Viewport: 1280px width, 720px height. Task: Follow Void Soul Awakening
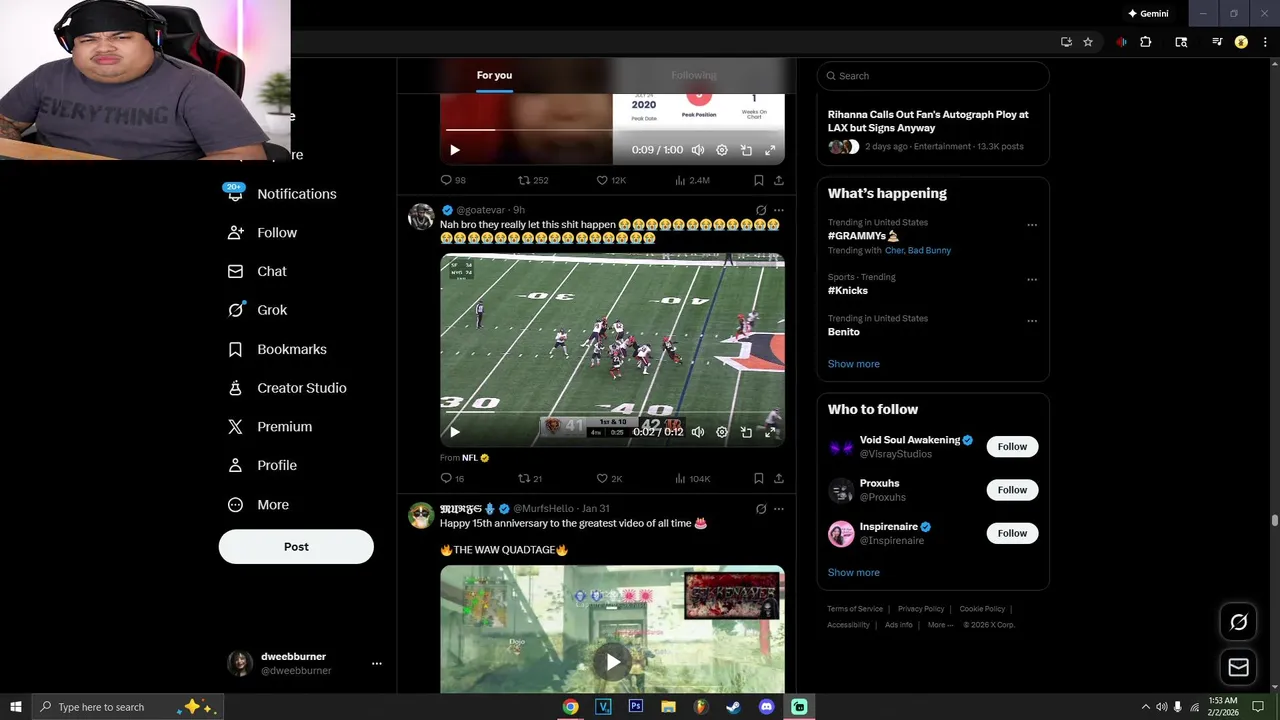coord(1012,447)
